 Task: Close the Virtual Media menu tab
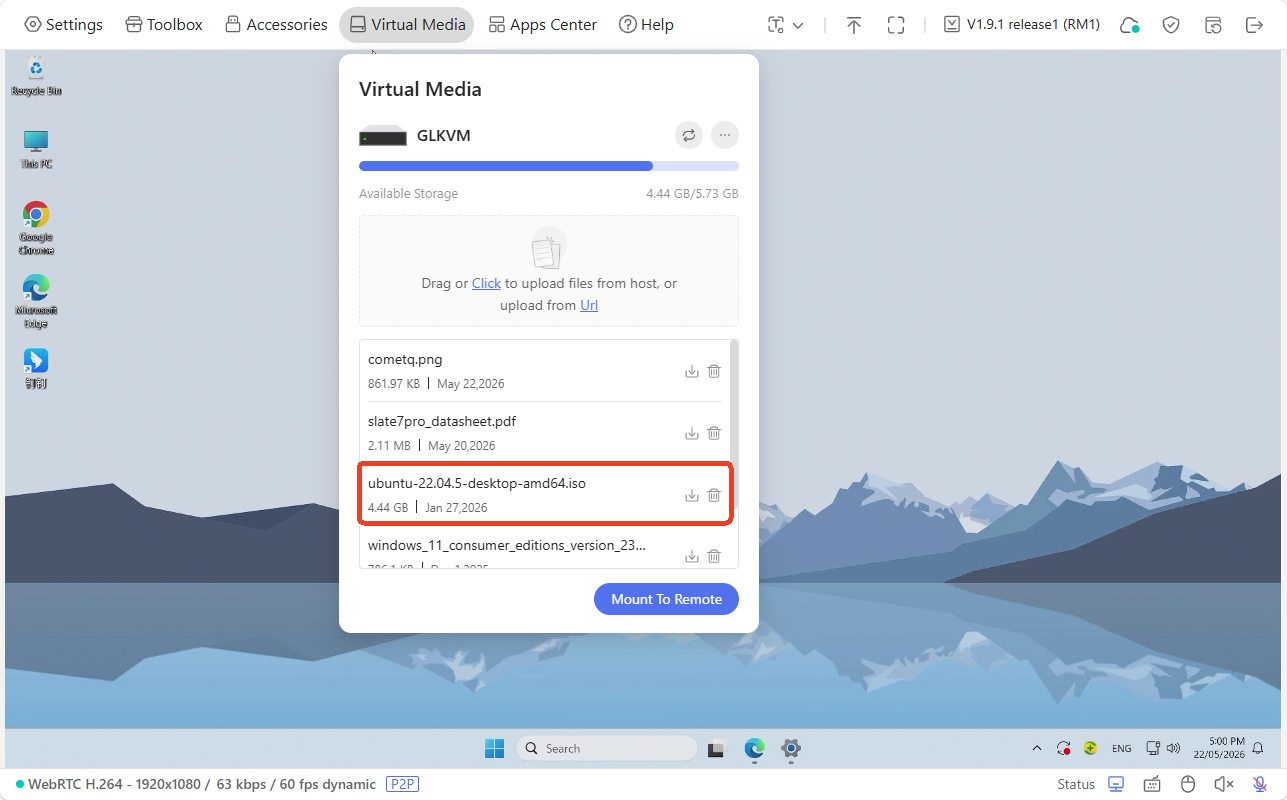pos(407,25)
